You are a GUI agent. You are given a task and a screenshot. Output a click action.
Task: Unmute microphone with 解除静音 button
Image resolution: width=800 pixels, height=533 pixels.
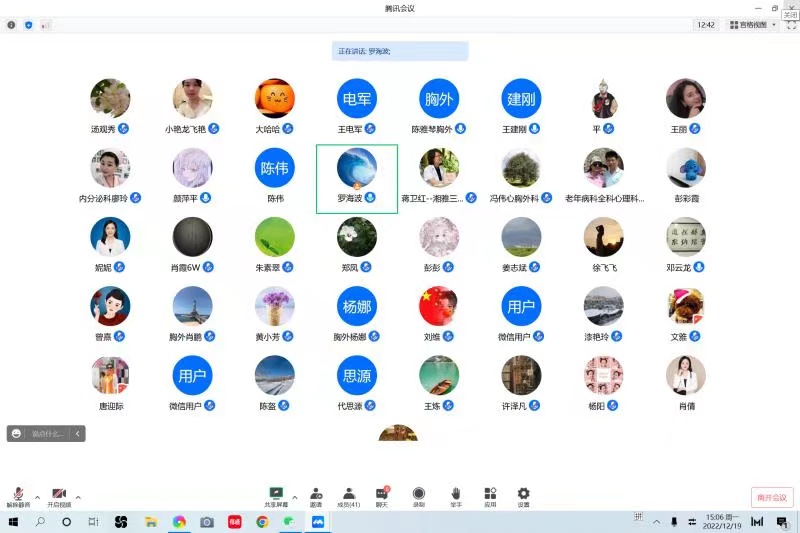[18, 496]
